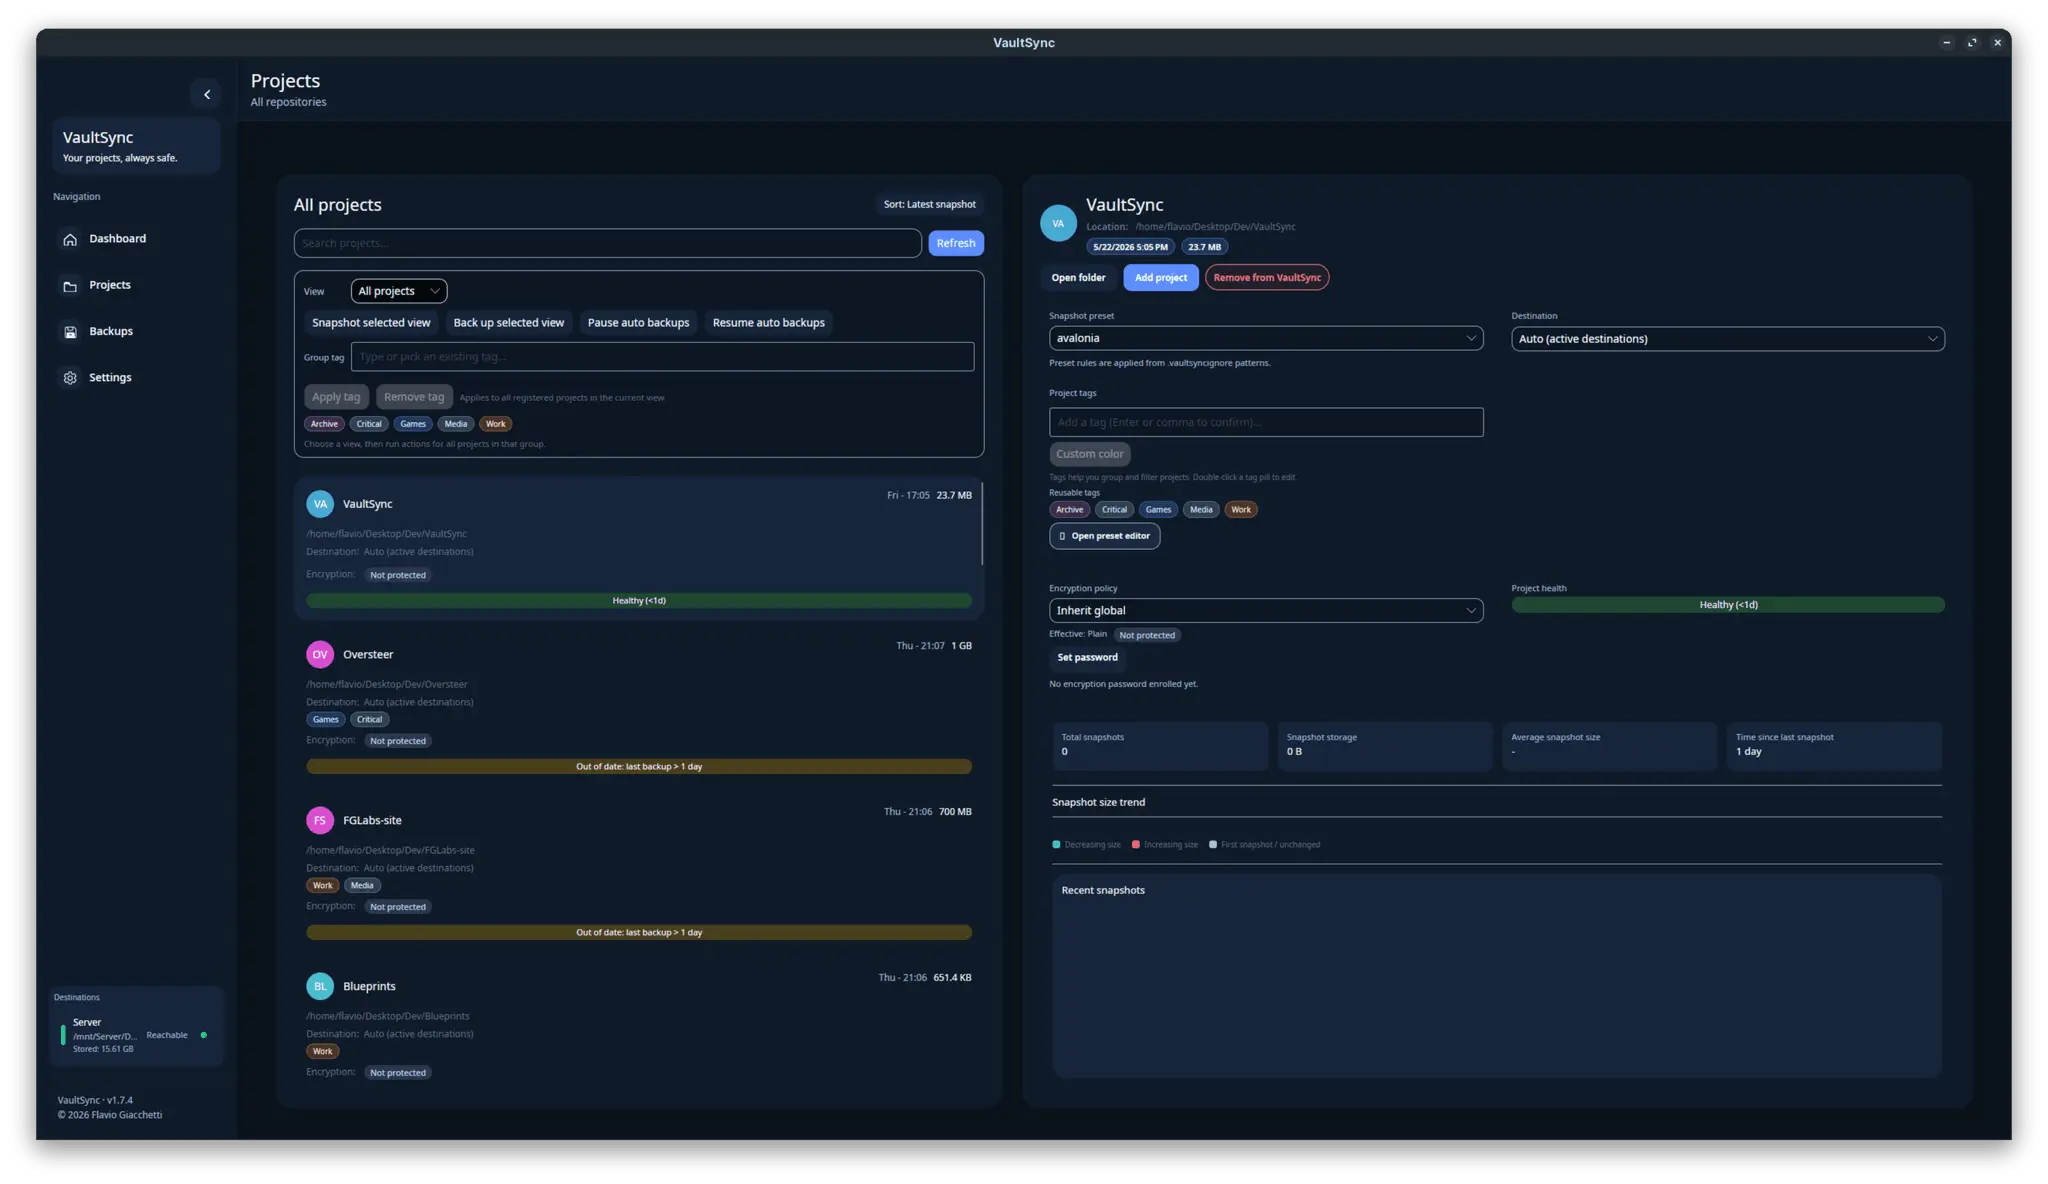Click the BL avatar for Blueprints
Image resolution: width=2048 pixels, height=1184 pixels.
pyautogui.click(x=320, y=986)
